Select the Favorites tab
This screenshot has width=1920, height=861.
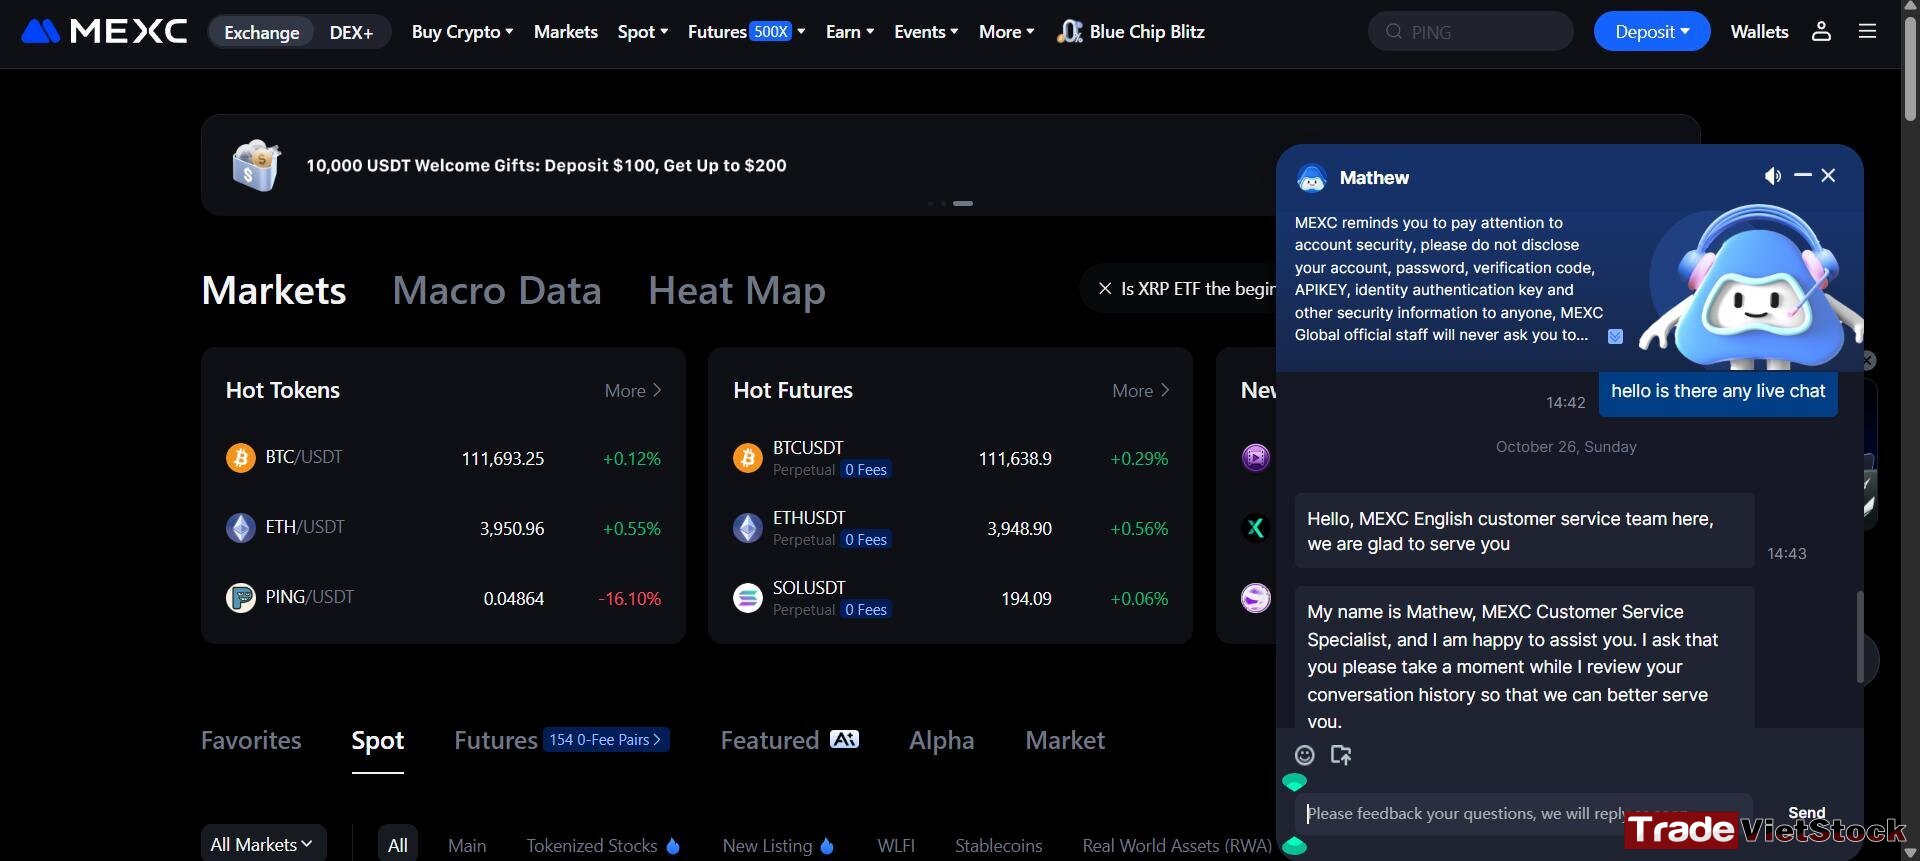251,741
